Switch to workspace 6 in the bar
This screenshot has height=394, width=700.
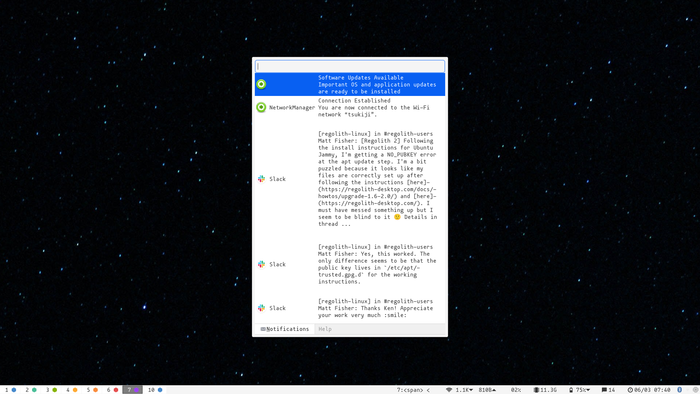112,390
